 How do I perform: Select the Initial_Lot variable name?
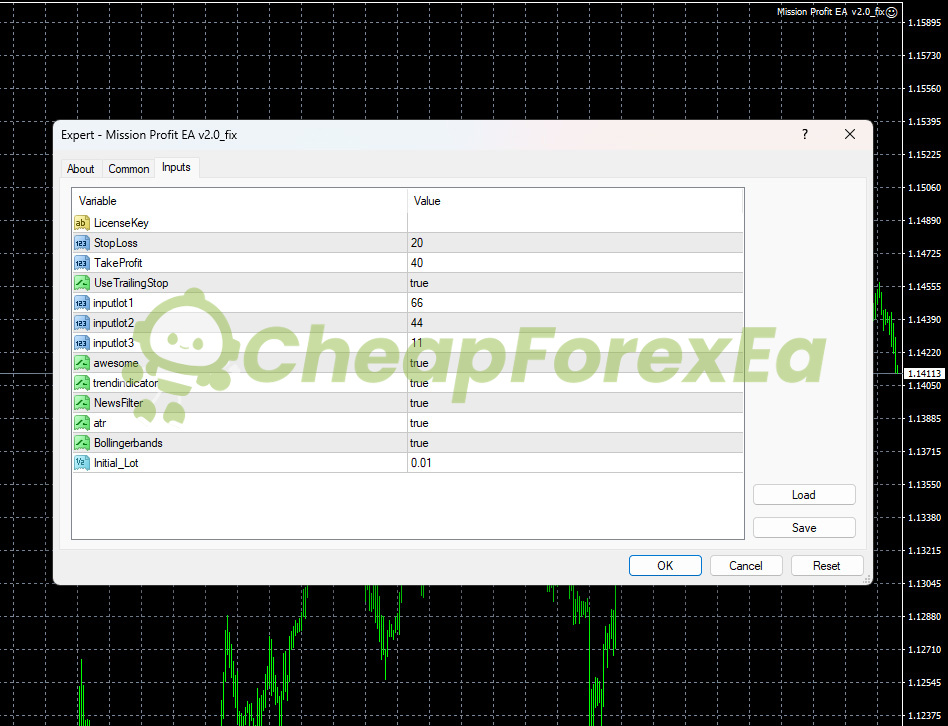(116, 462)
